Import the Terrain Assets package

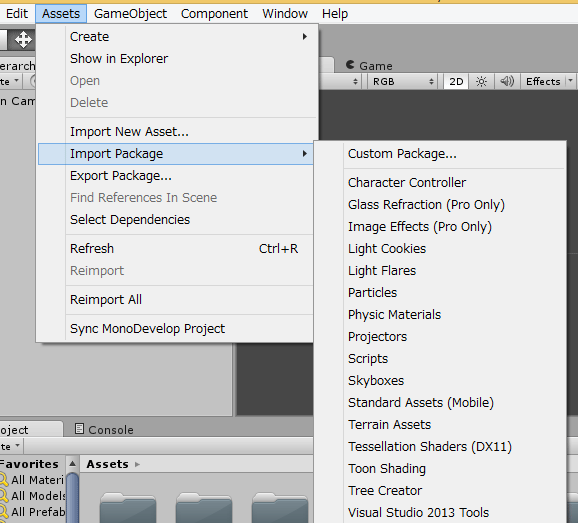[440, 425]
